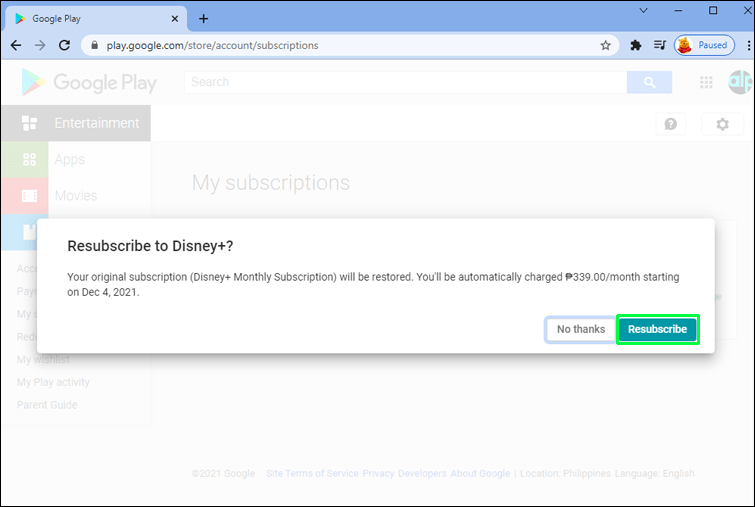Focus the Google Play search field

(405, 82)
